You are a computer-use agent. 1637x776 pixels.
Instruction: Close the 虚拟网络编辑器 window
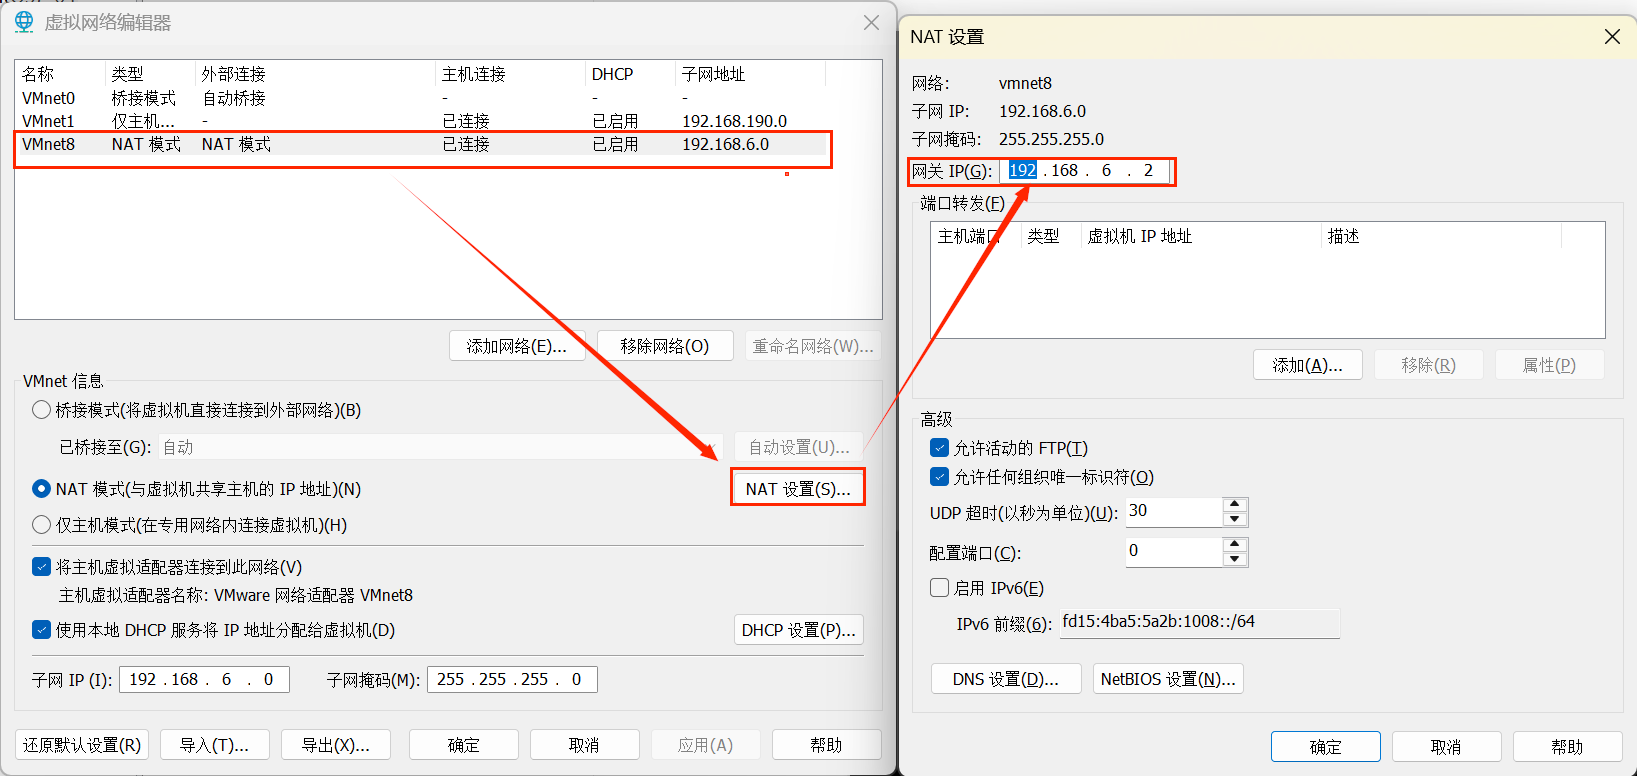pos(871,22)
